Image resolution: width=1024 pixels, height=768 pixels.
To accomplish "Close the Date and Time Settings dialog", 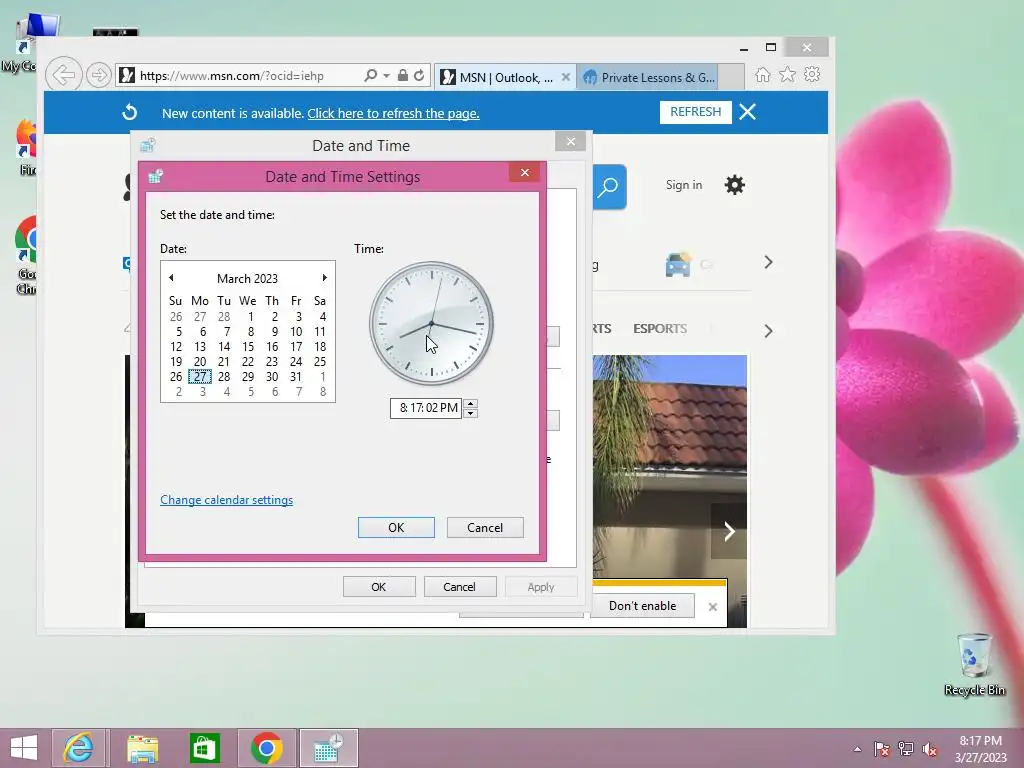I will tap(524, 173).
